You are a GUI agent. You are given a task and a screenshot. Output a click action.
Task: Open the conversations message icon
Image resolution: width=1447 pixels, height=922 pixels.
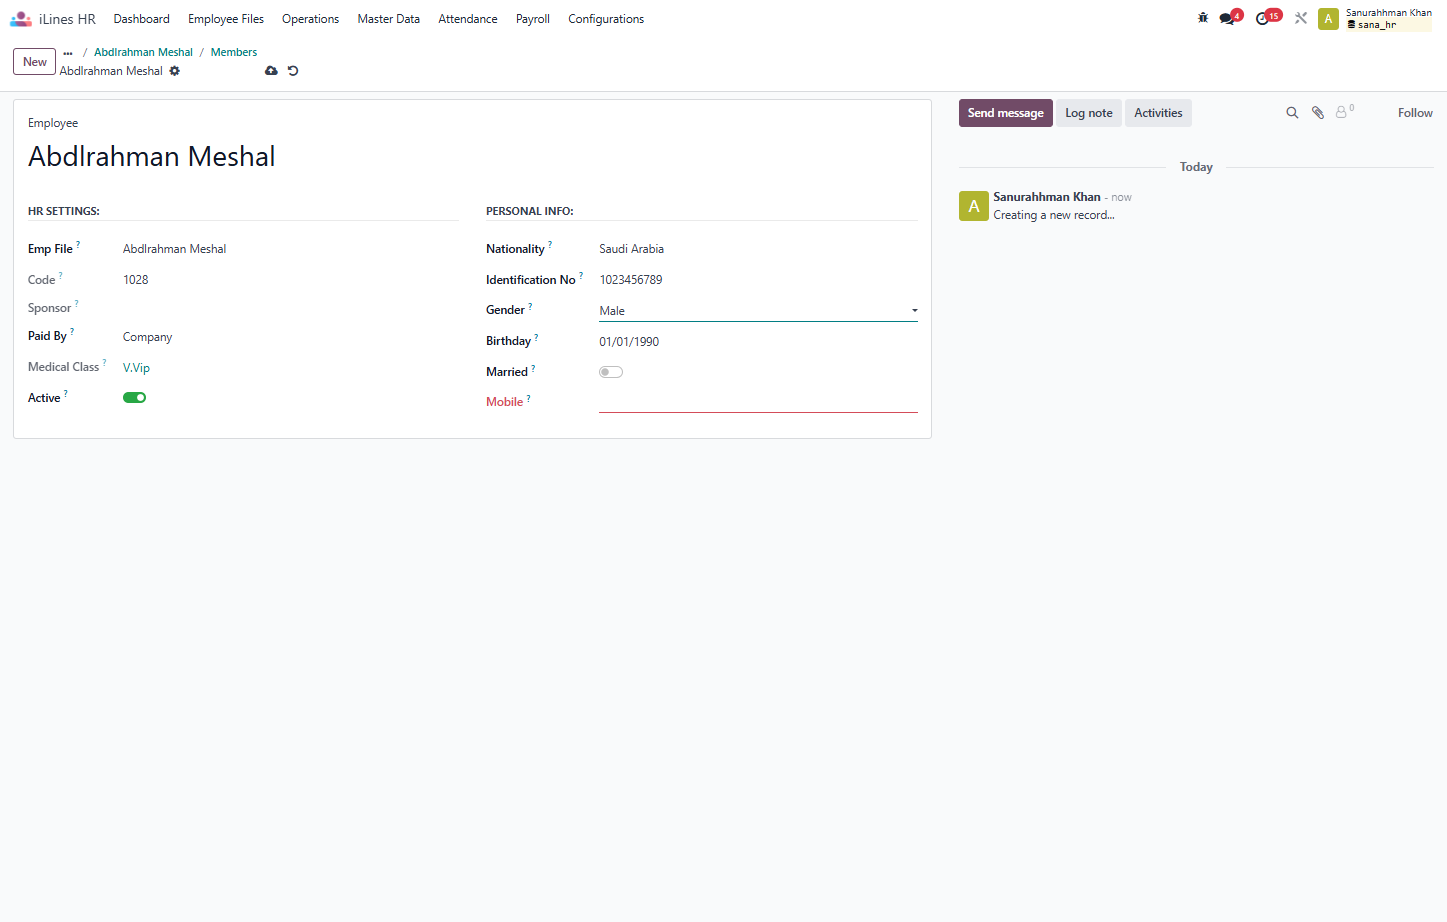(x=1227, y=19)
